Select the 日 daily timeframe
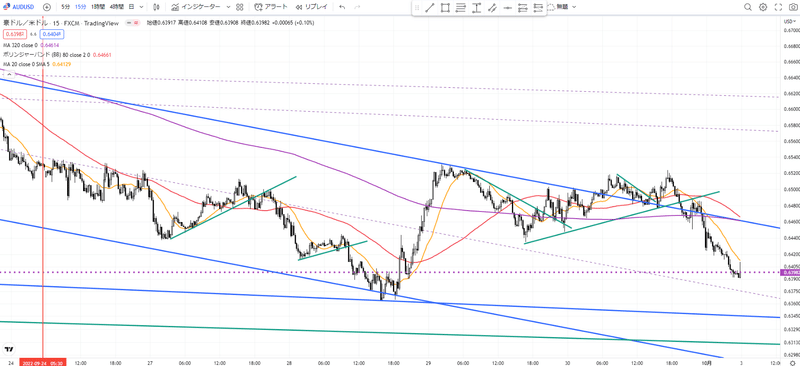Screen dimensions: 800x366 click(131, 7)
